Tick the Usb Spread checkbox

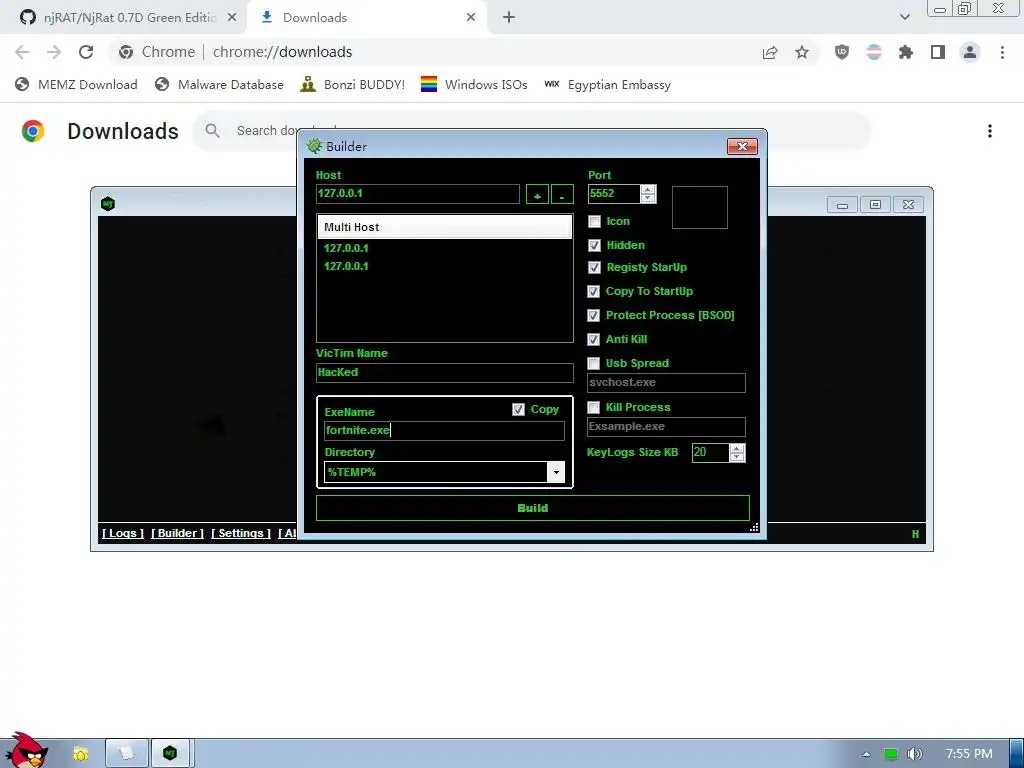(x=594, y=364)
